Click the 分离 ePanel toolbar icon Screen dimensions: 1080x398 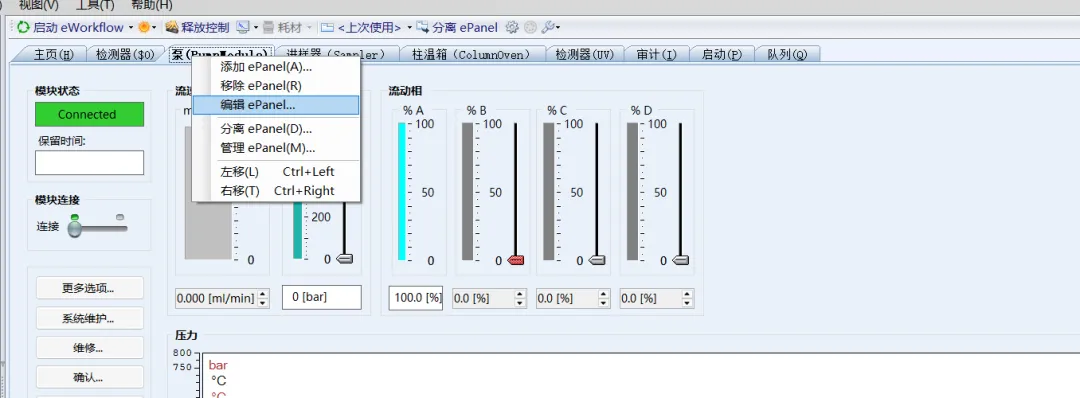pyautogui.click(x=422, y=28)
